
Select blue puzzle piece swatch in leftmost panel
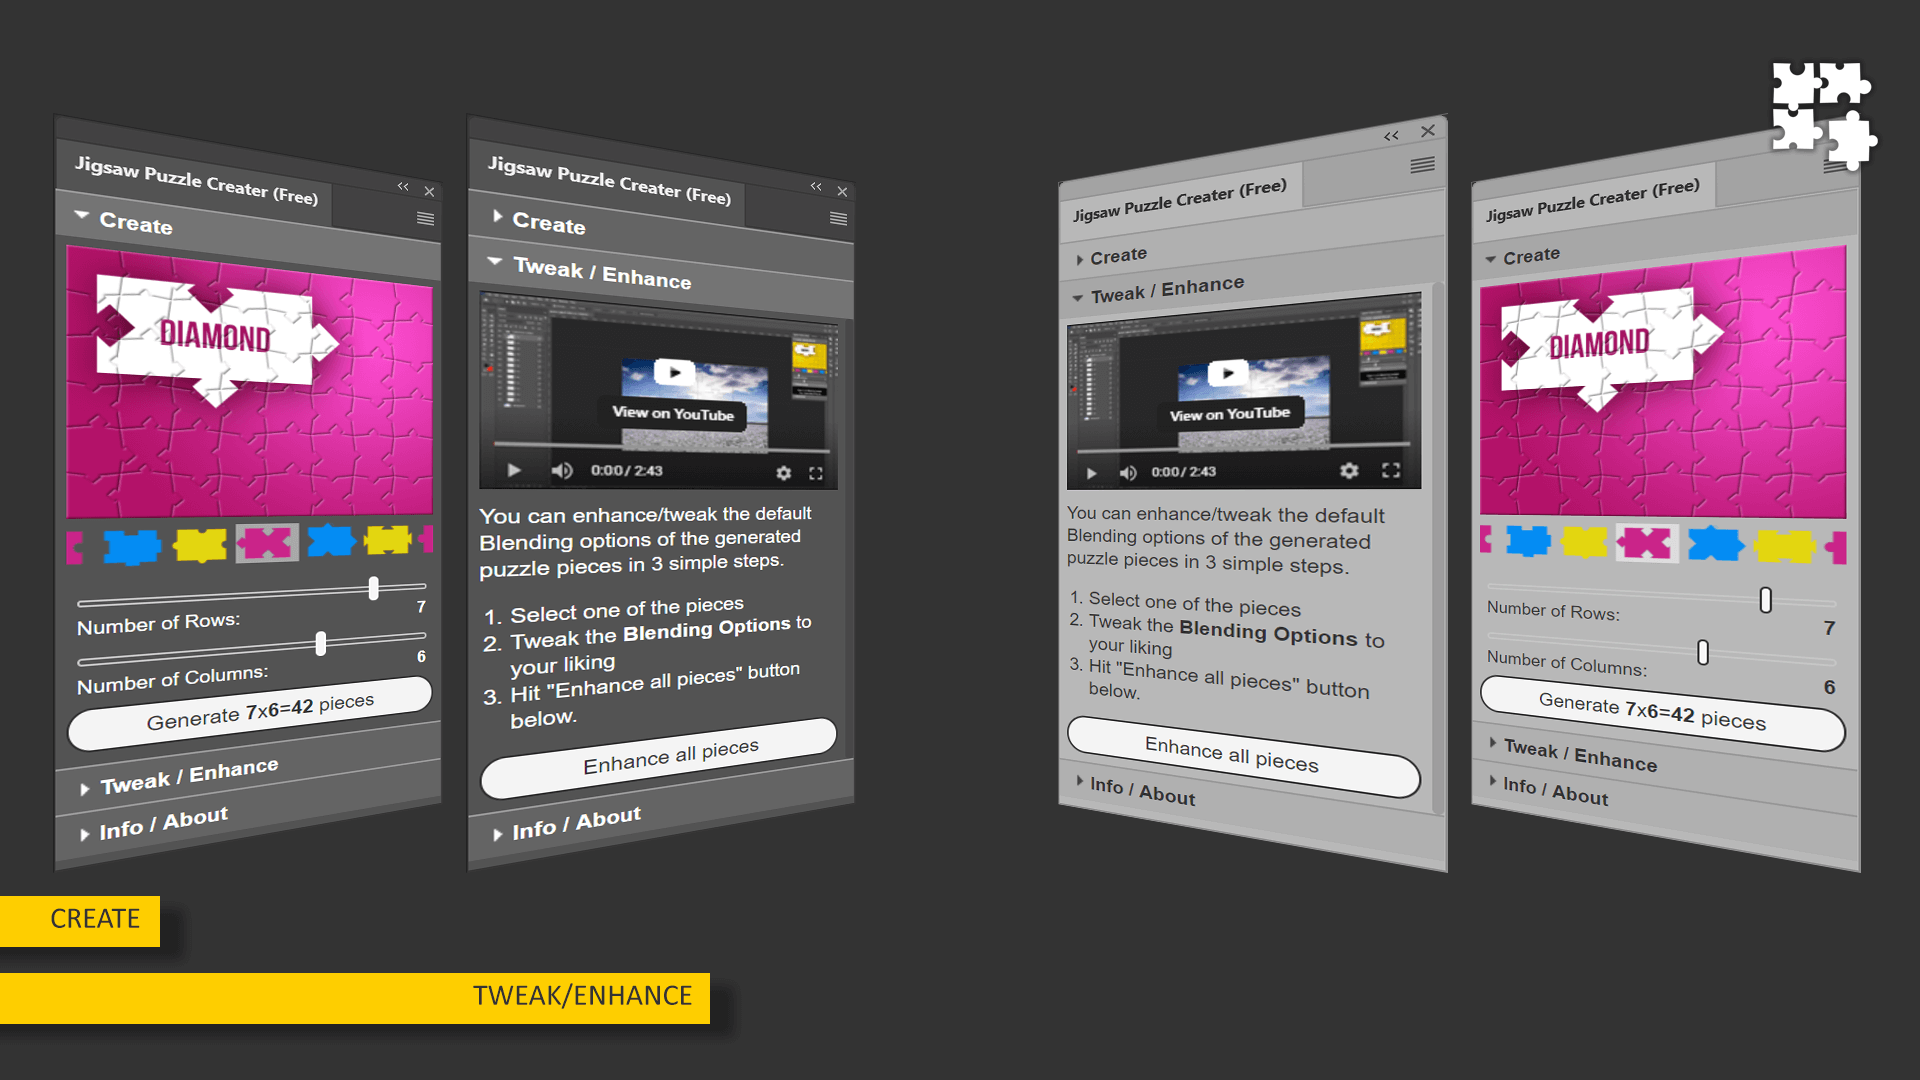(x=132, y=547)
